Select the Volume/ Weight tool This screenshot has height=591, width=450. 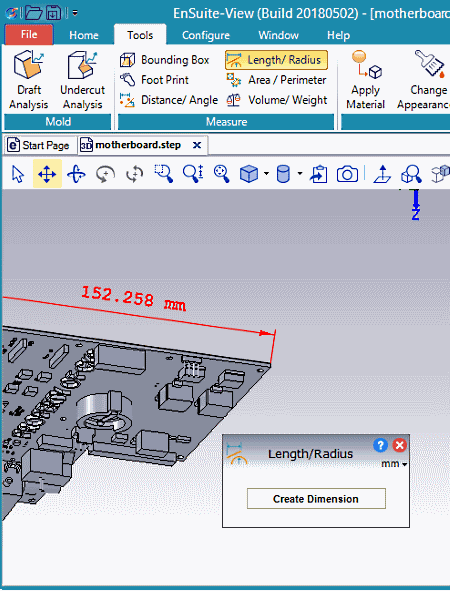(276, 100)
